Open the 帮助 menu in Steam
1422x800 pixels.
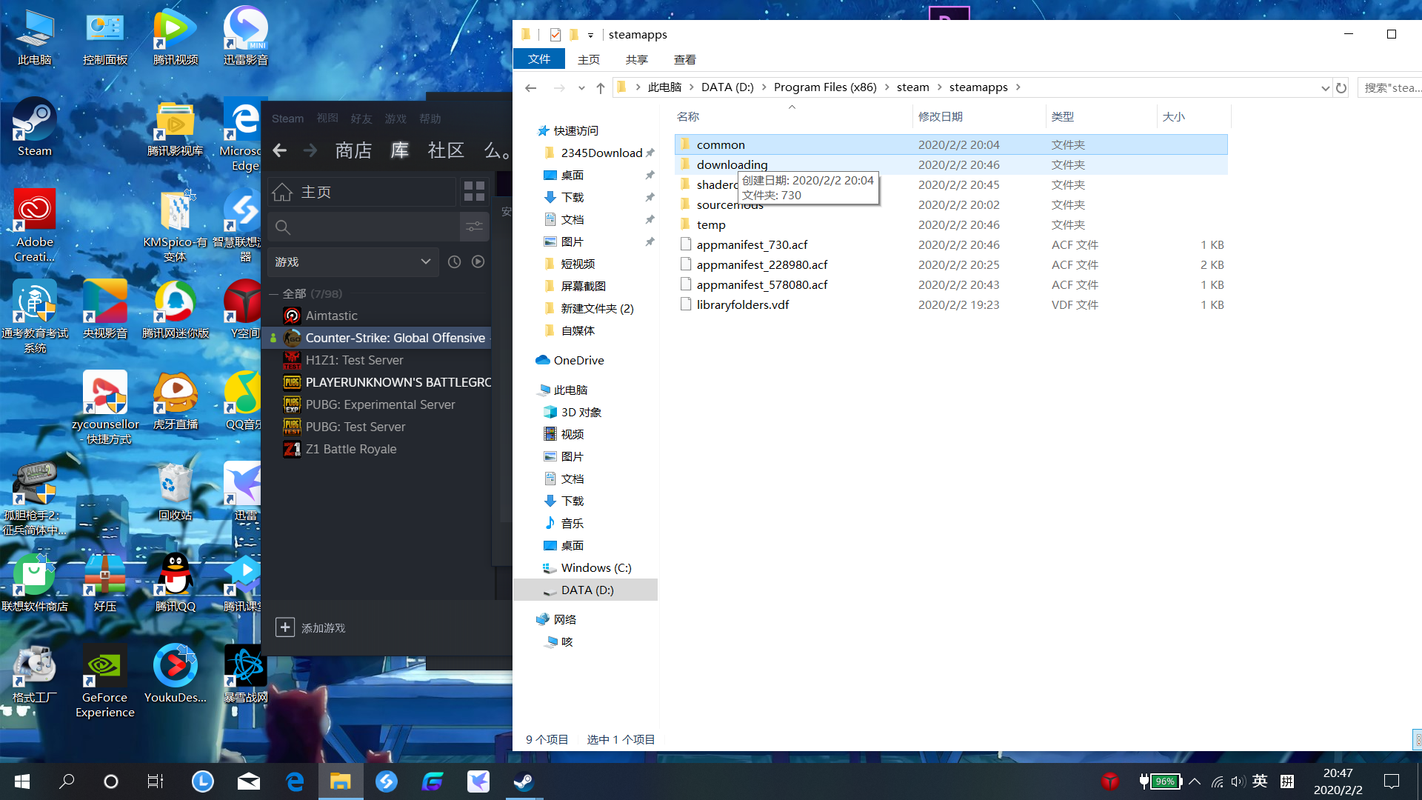pos(430,119)
